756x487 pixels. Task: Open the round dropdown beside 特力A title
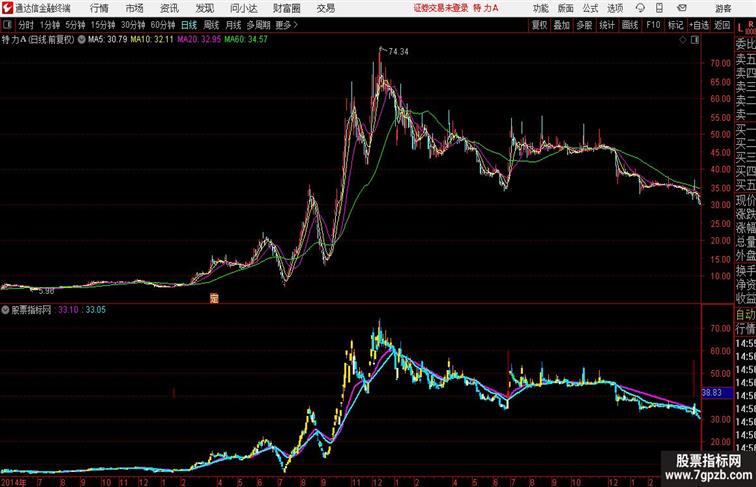click(81, 40)
